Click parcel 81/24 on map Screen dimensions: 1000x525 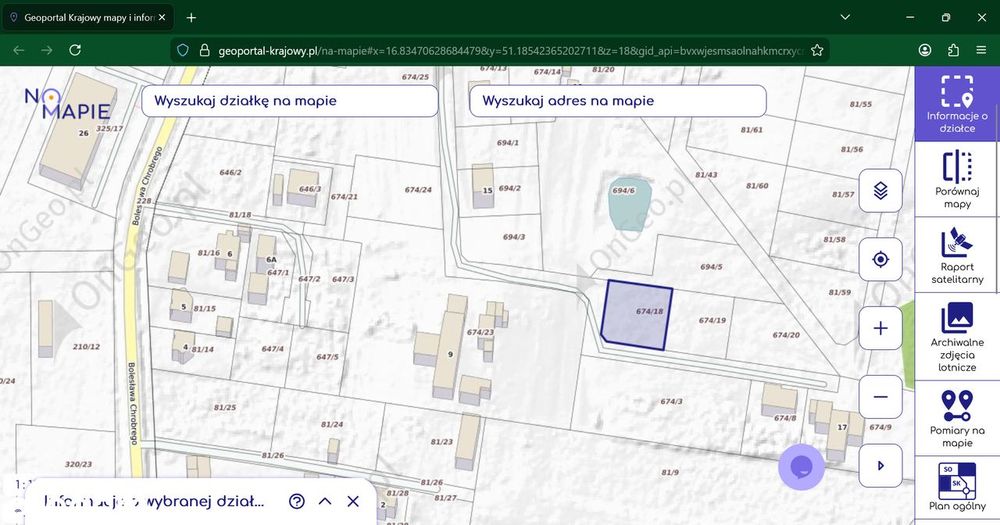[332, 424]
